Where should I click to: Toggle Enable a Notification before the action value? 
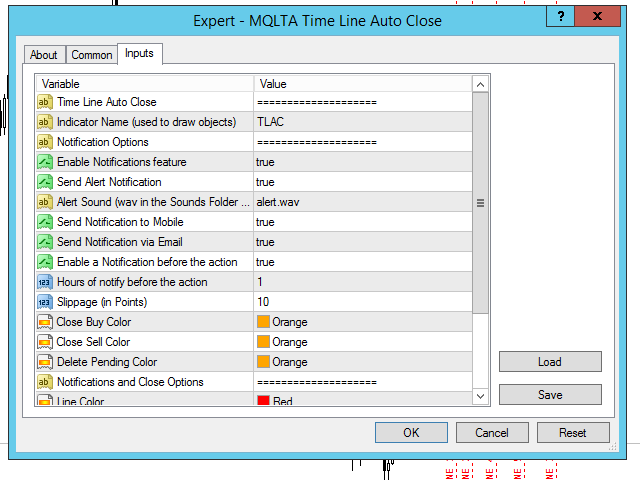pyautogui.click(x=265, y=262)
